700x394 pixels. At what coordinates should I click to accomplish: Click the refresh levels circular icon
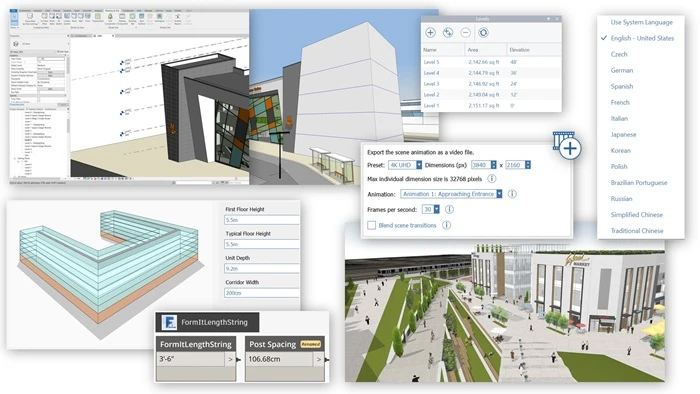483,33
